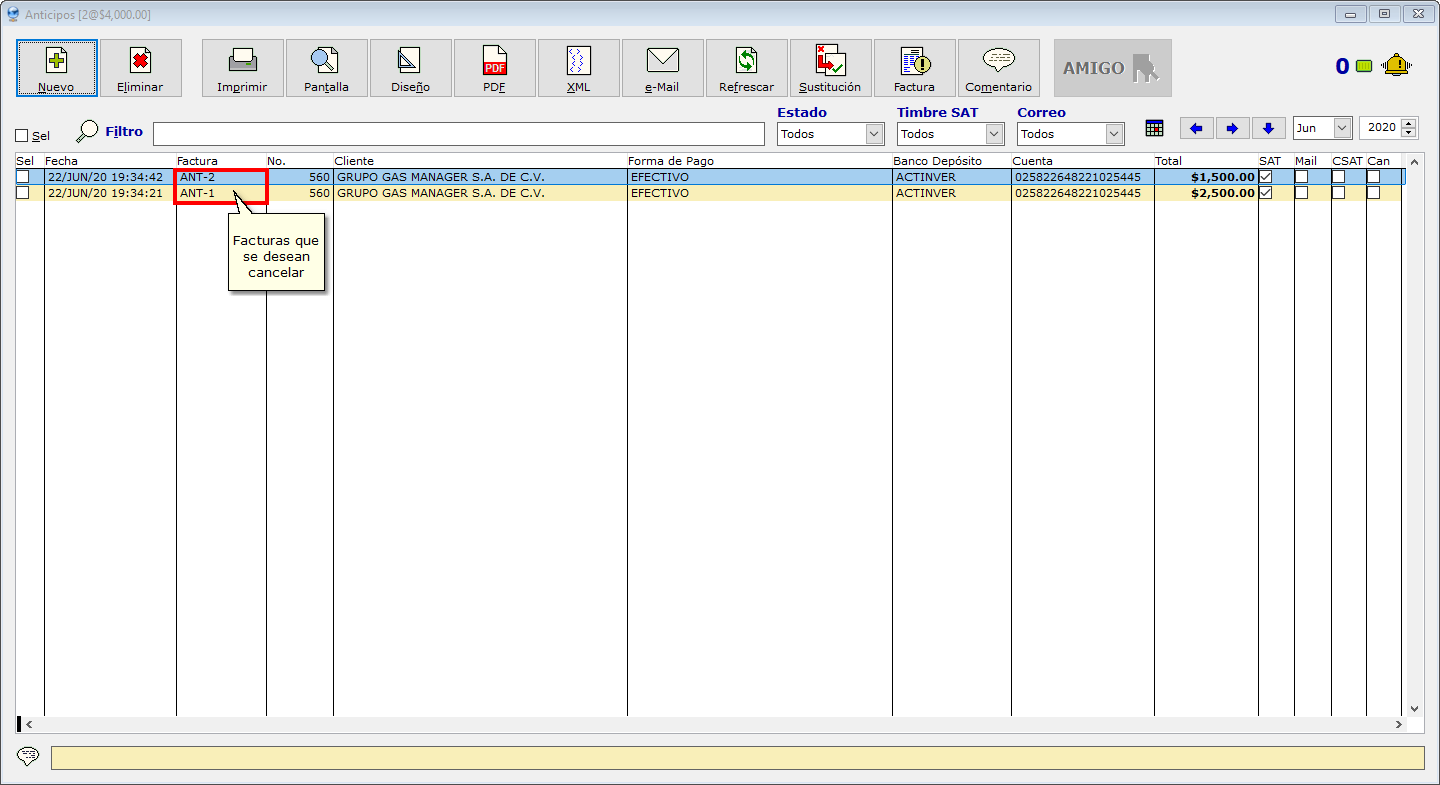This screenshot has height=785, width=1440.
Task: Type in the Filtro search field
Action: (458, 134)
